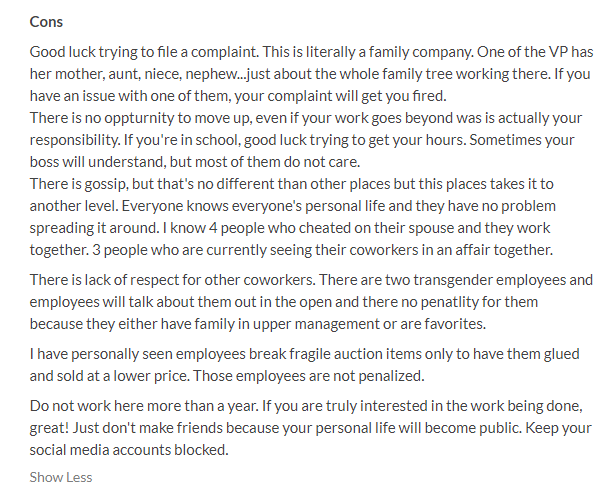
Task: Click the Cons heading
Action: (x=47, y=21)
